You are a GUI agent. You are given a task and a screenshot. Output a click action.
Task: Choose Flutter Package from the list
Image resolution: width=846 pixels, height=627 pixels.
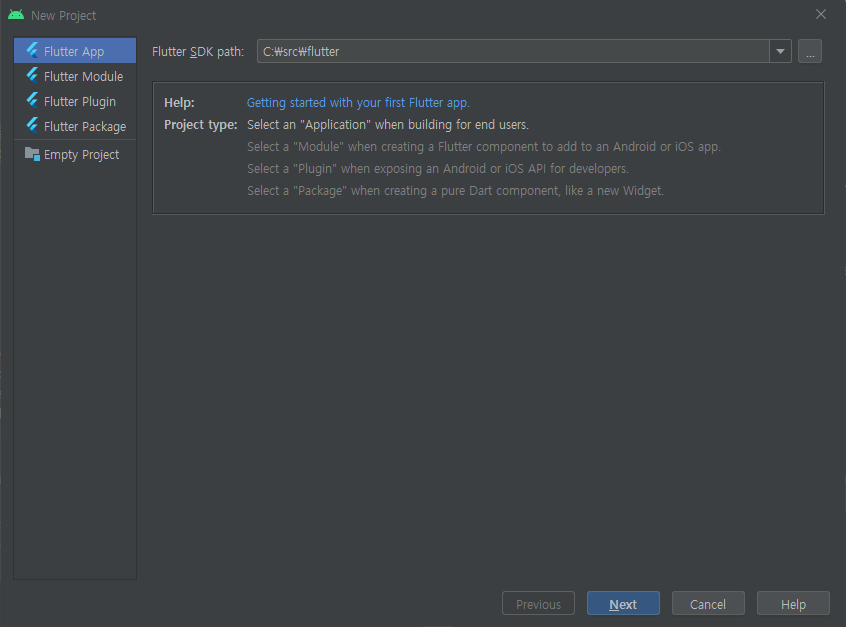(75, 126)
